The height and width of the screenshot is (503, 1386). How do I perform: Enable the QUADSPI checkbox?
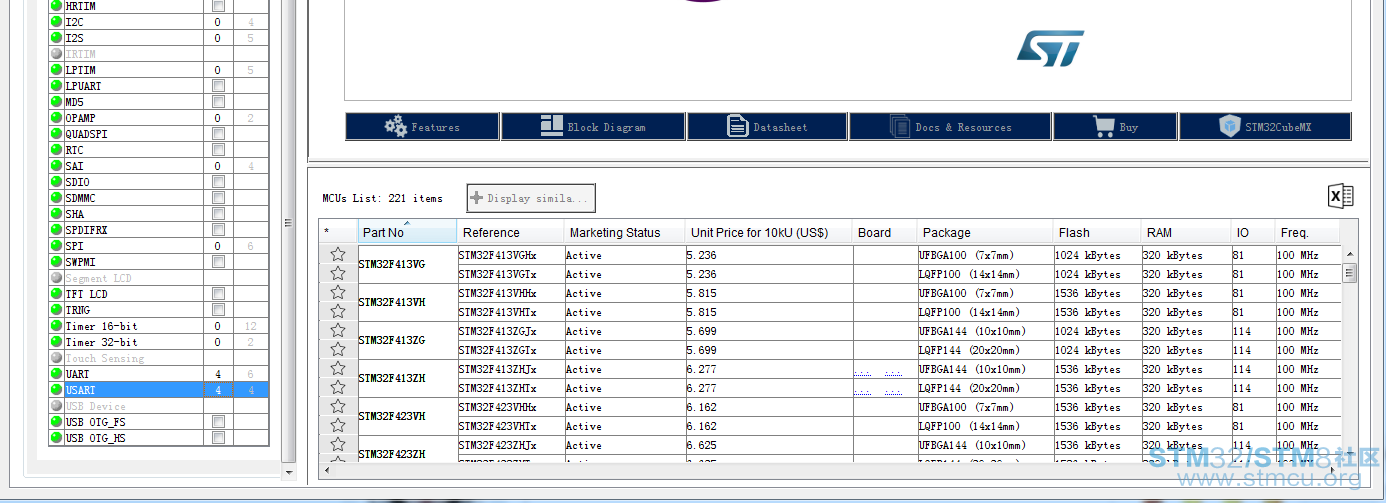[x=218, y=134]
